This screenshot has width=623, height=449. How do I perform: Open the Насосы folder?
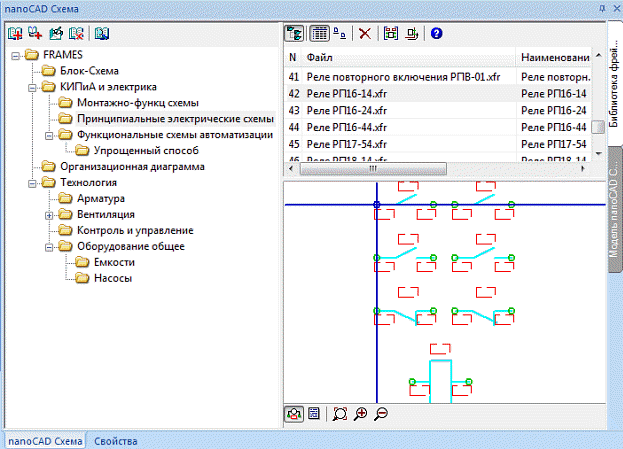(113, 278)
